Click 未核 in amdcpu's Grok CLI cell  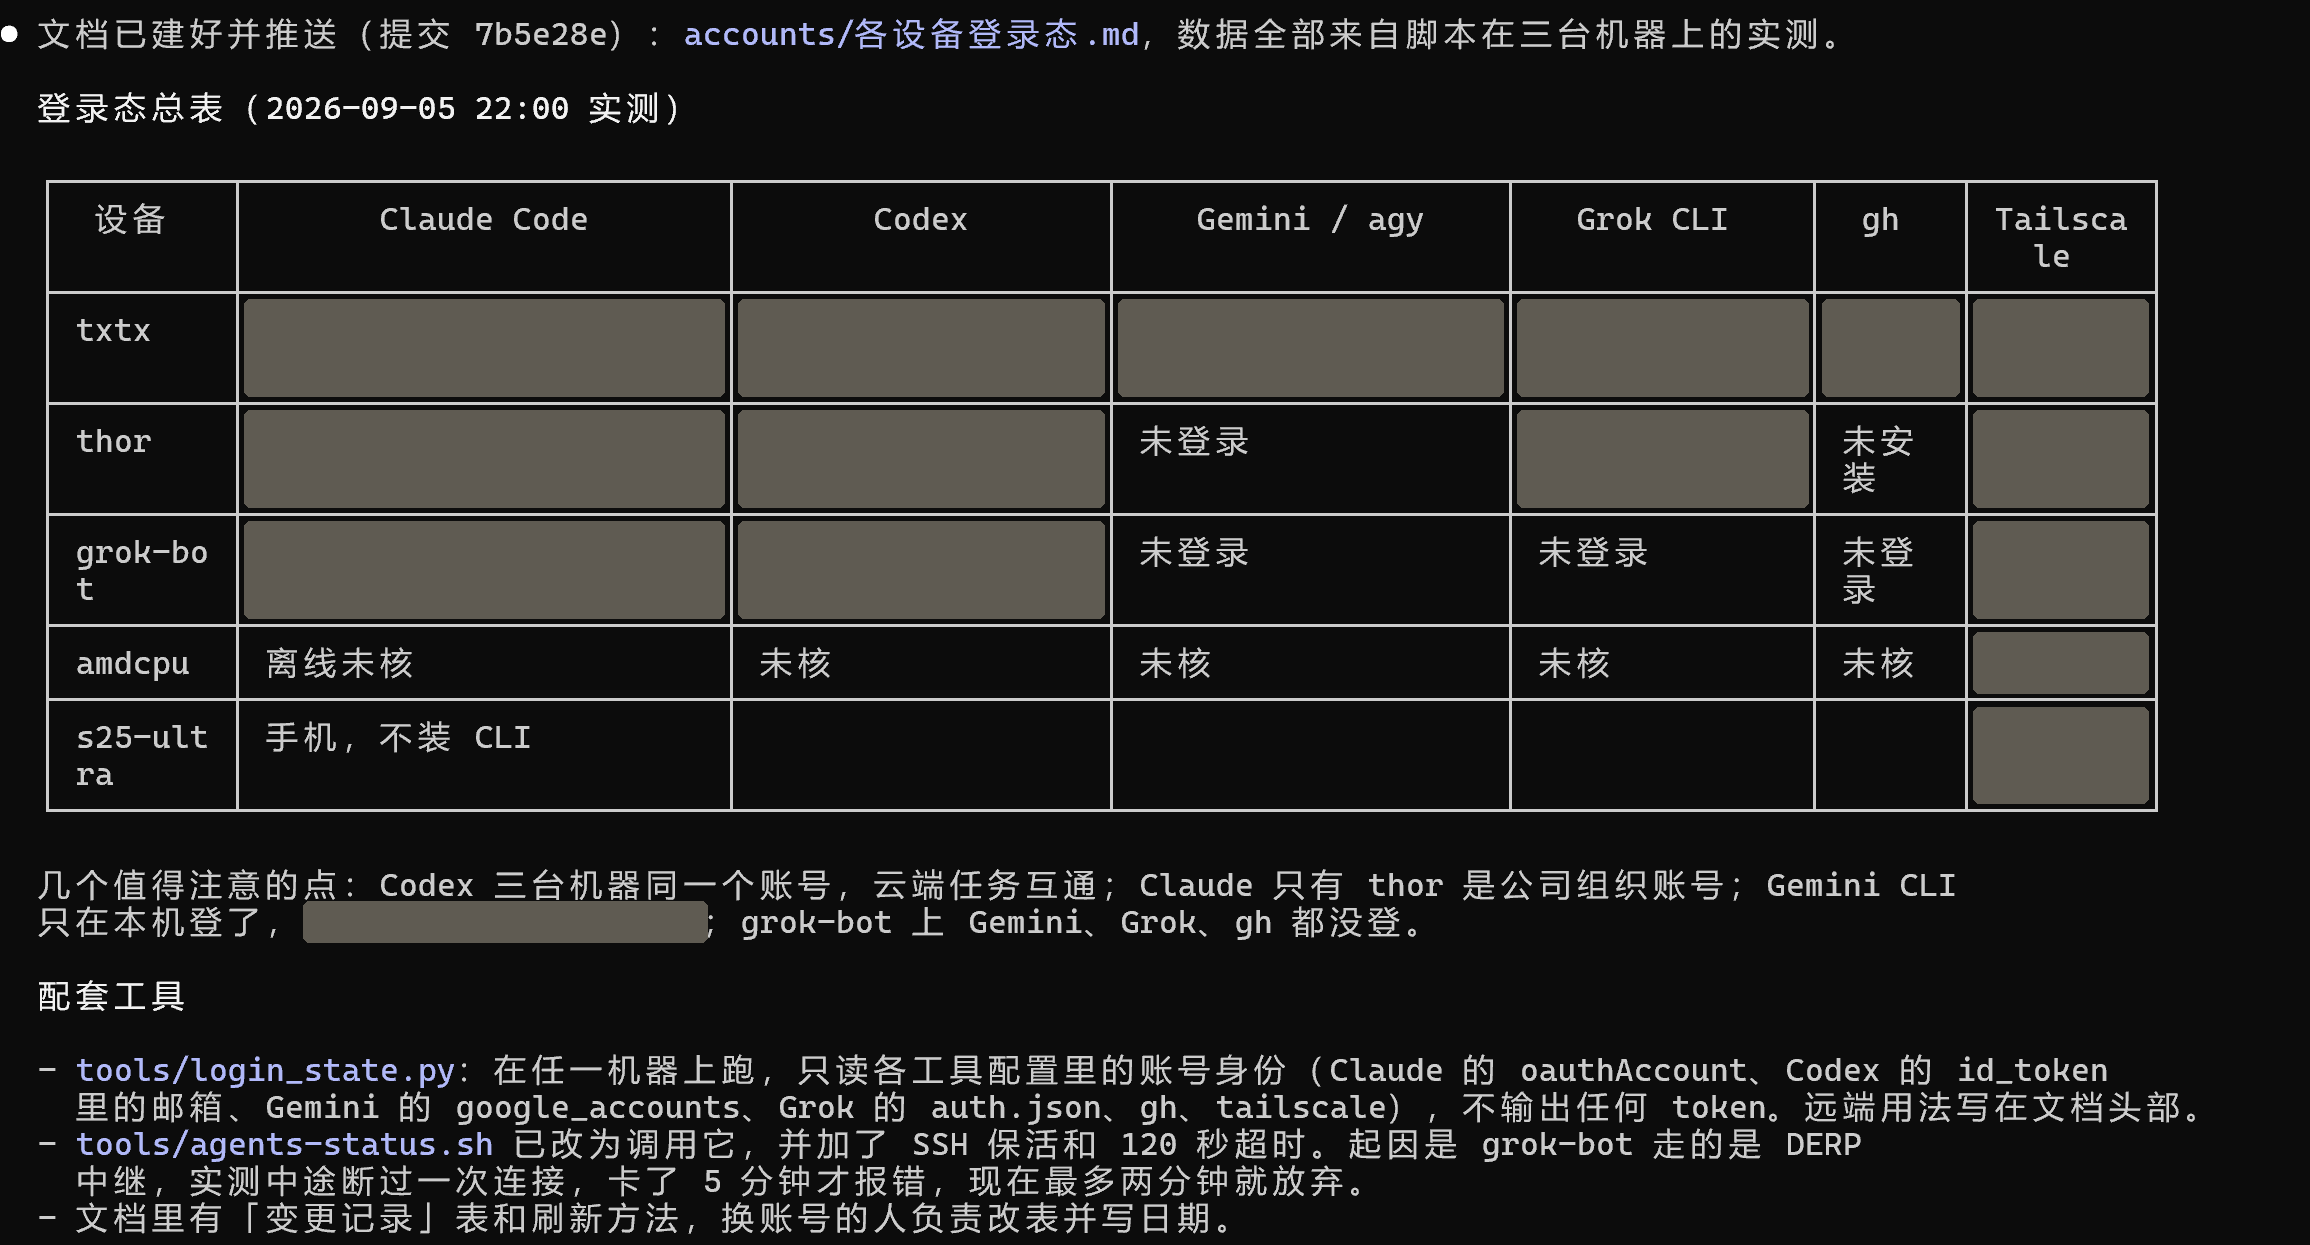coord(1574,664)
